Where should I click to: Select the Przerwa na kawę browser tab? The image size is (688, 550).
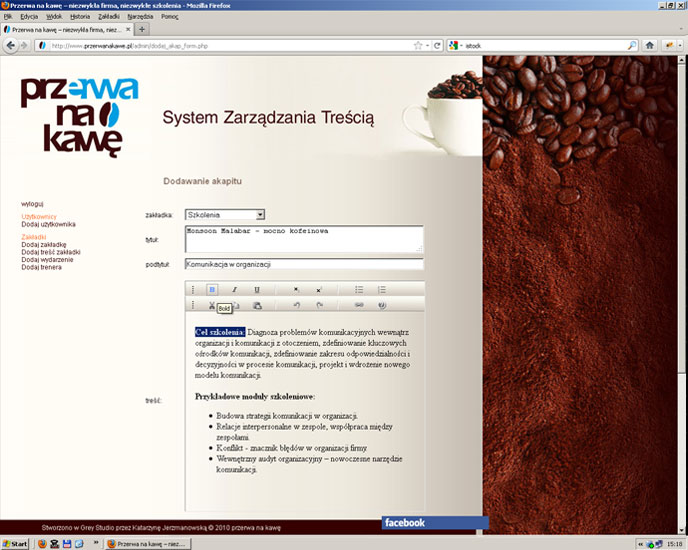(x=66, y=29)
